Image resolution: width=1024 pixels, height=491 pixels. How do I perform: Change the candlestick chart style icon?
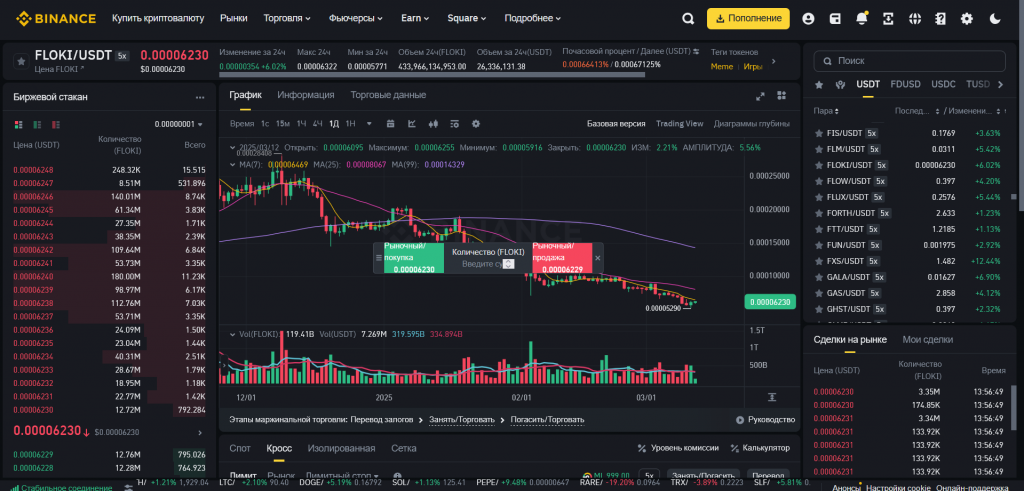[x=433, y=123]
